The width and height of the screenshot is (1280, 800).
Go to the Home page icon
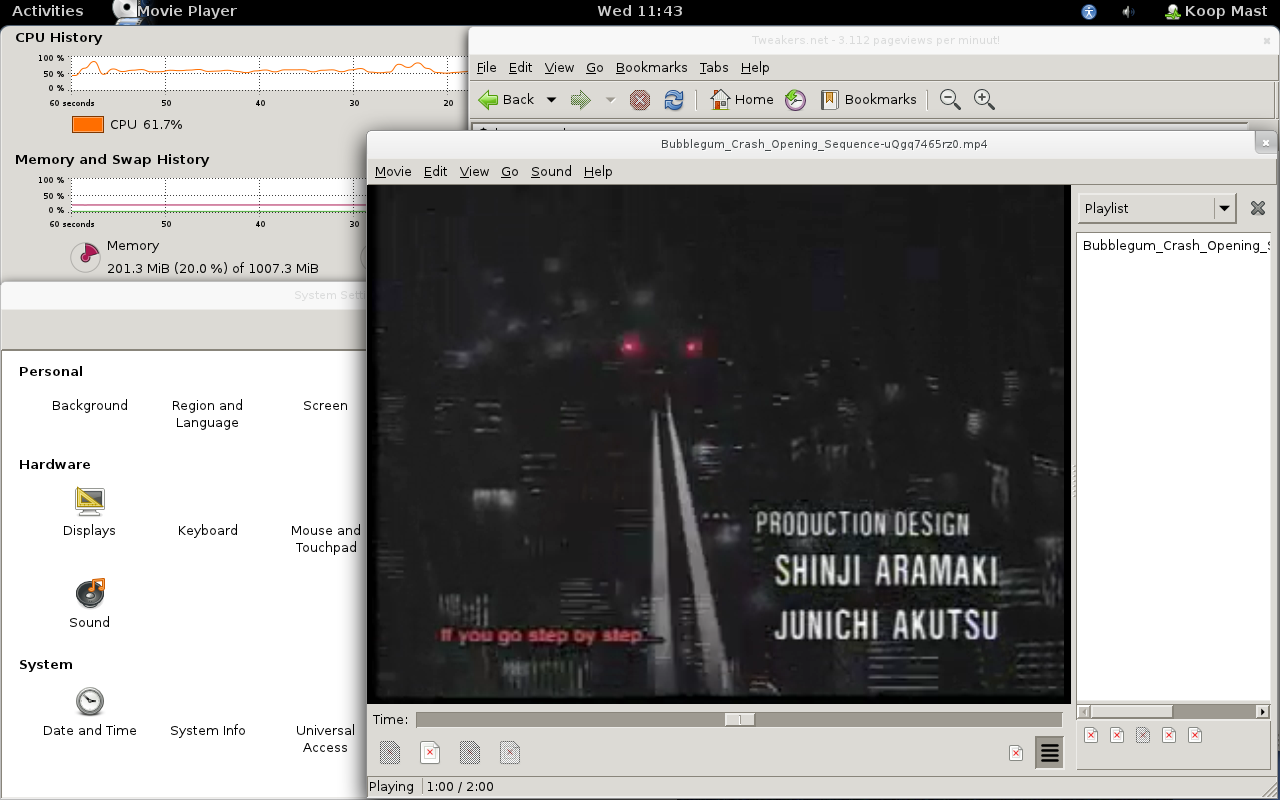pyautogui.click(x=721, y=100)
